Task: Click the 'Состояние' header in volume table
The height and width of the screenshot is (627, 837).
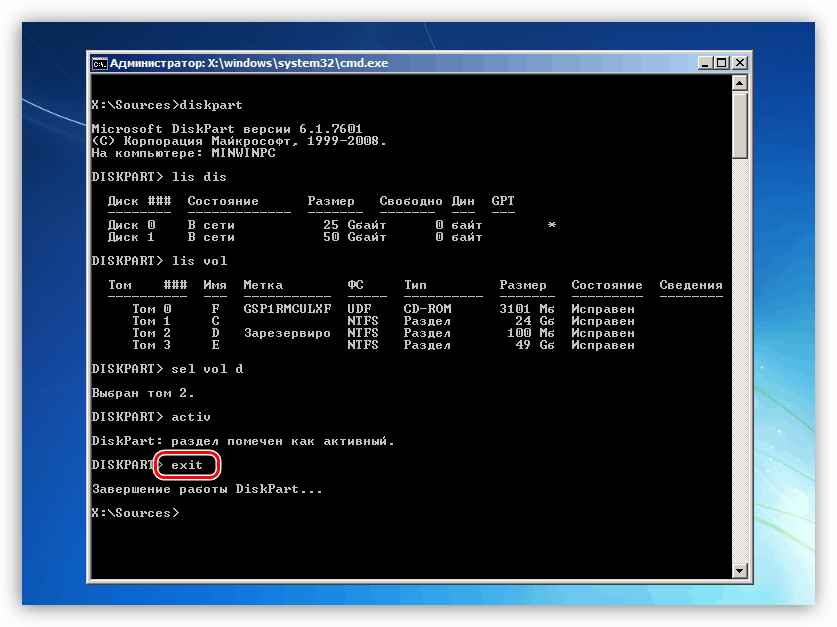Action: [607, 285]
